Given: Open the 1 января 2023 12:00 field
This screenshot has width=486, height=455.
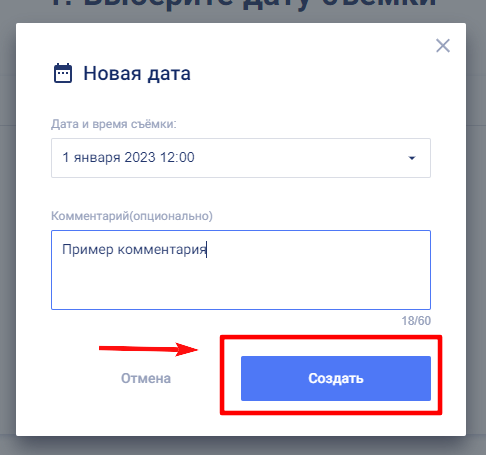Looking at the screenshot, I should tap(241, 158).
